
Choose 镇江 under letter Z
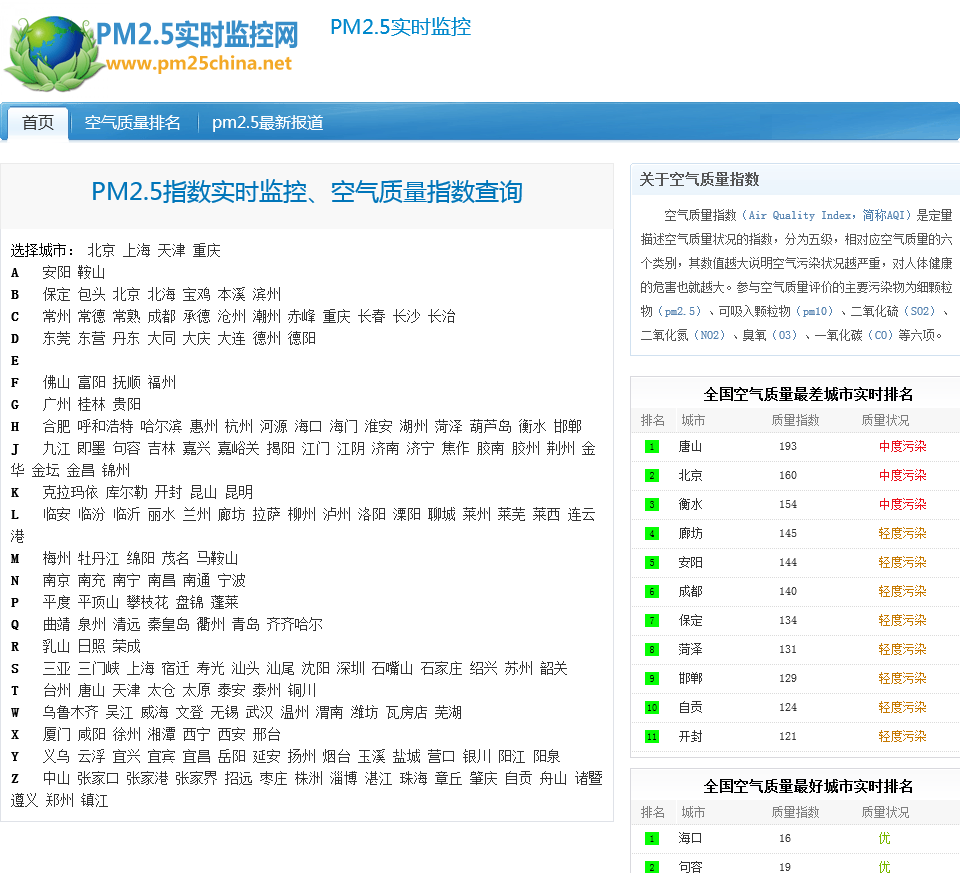pos(94,801)
